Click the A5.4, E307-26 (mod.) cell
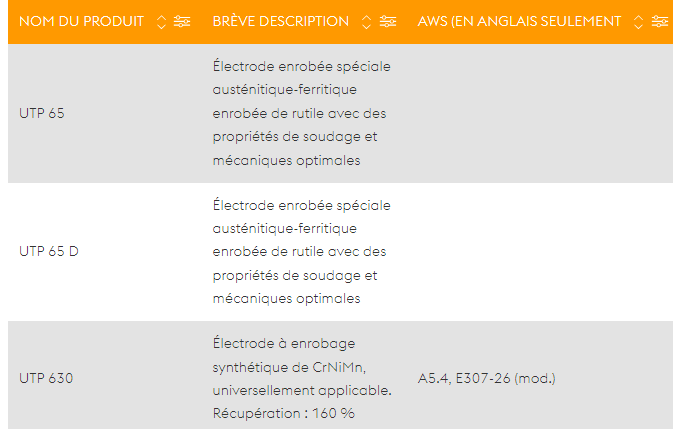Viewport: 673px width, 429px height. [486, 378]
